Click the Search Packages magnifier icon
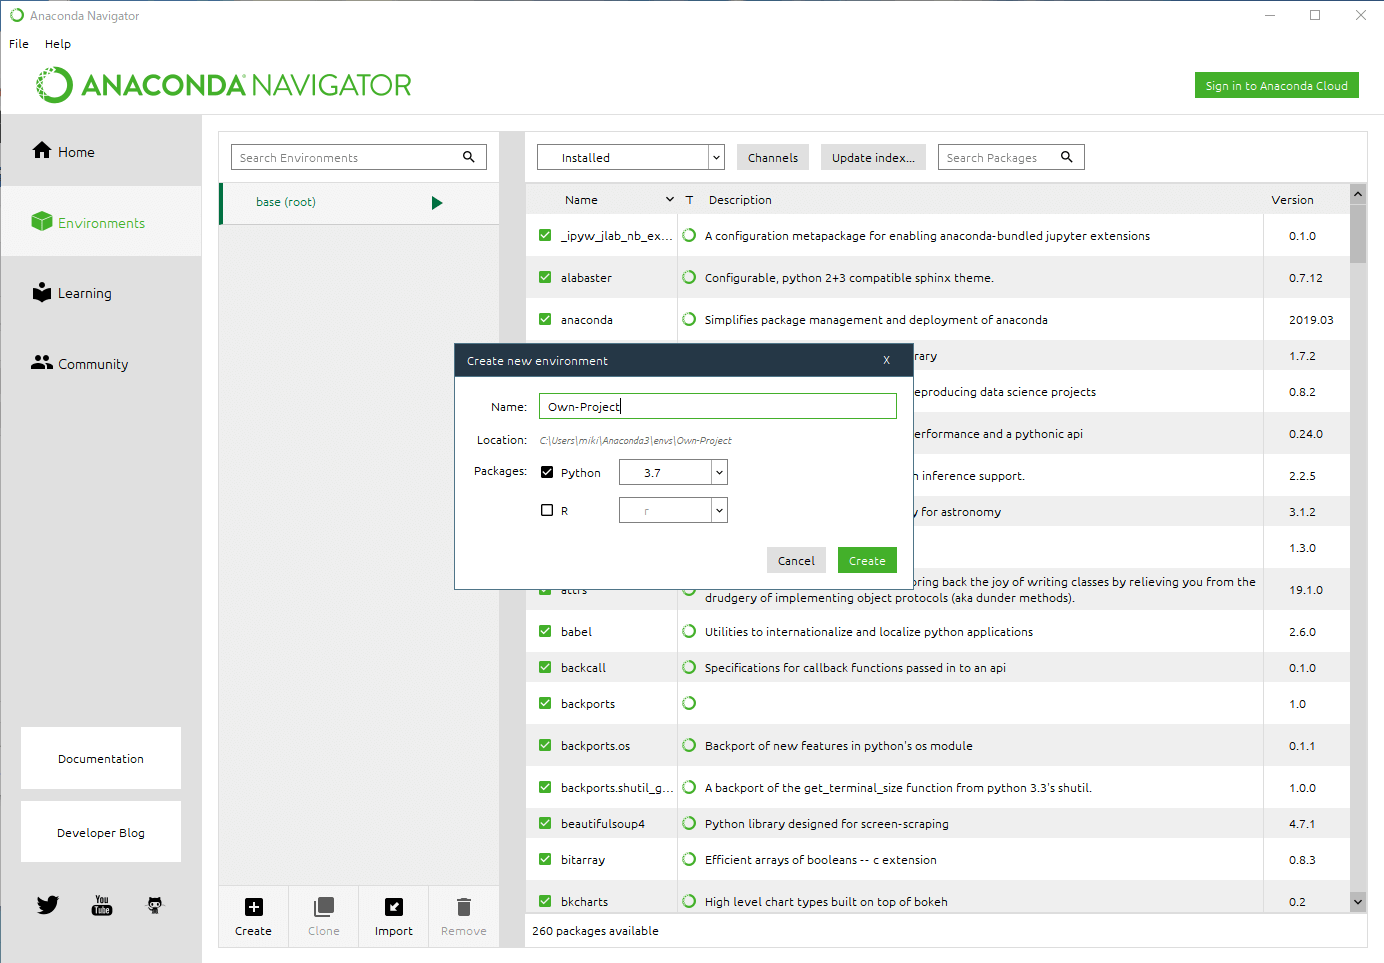 point(1067,157)
